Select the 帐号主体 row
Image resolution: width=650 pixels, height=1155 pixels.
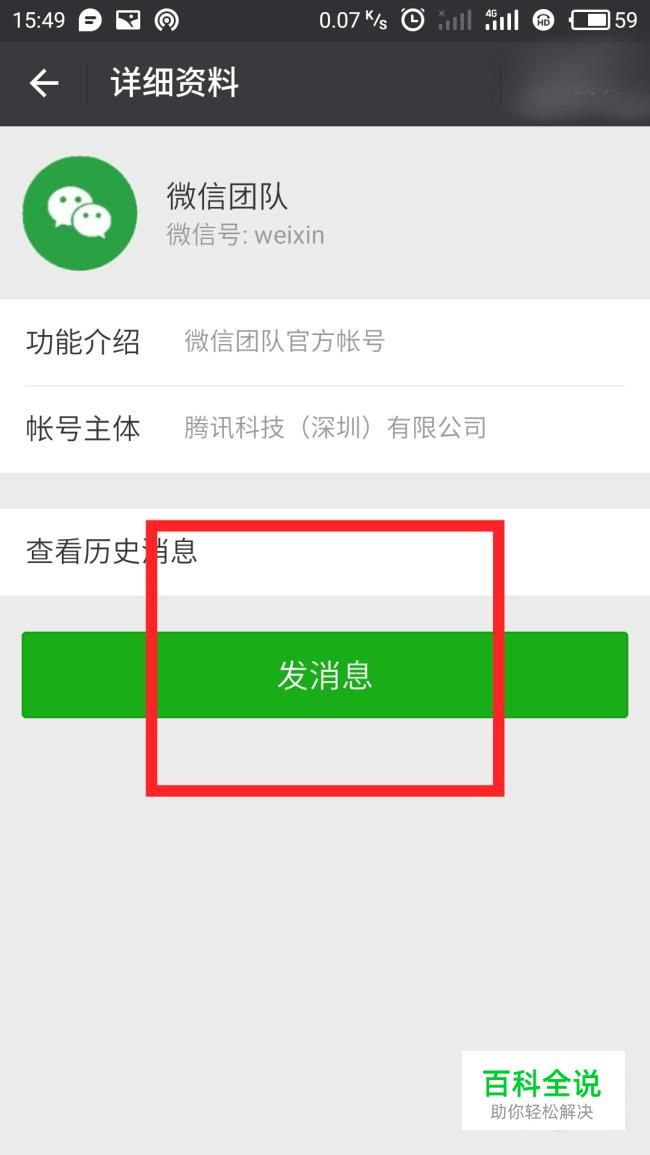(x=325, y=429)
